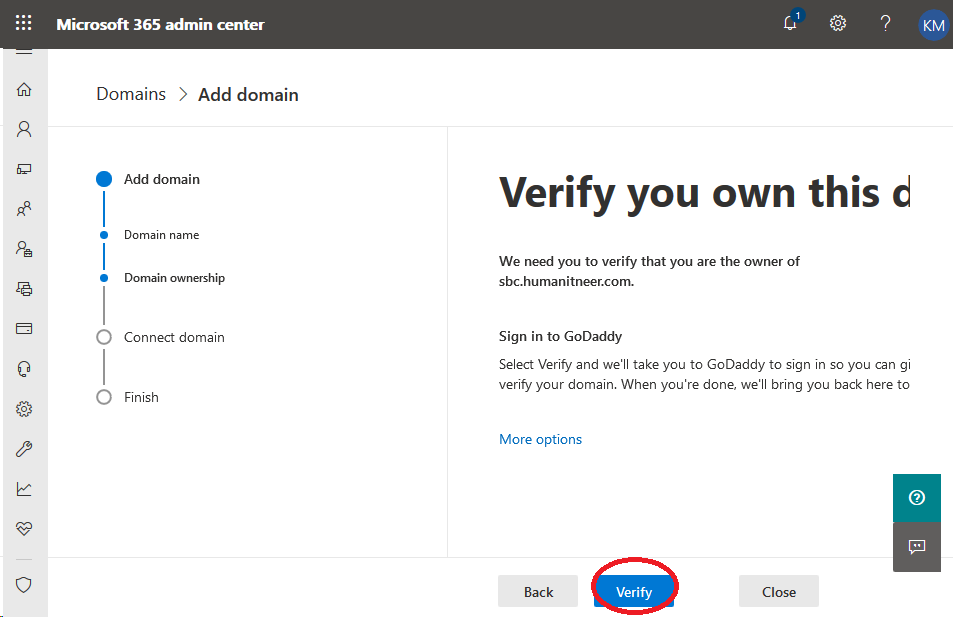
Task: Open Devices in the sidebar
Action: [x=24, y=169]
